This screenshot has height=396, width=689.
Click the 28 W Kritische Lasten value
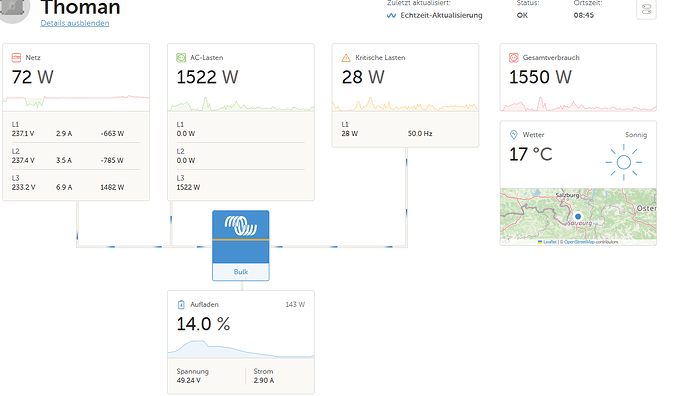pyautogui.click(x=363, y=77)
